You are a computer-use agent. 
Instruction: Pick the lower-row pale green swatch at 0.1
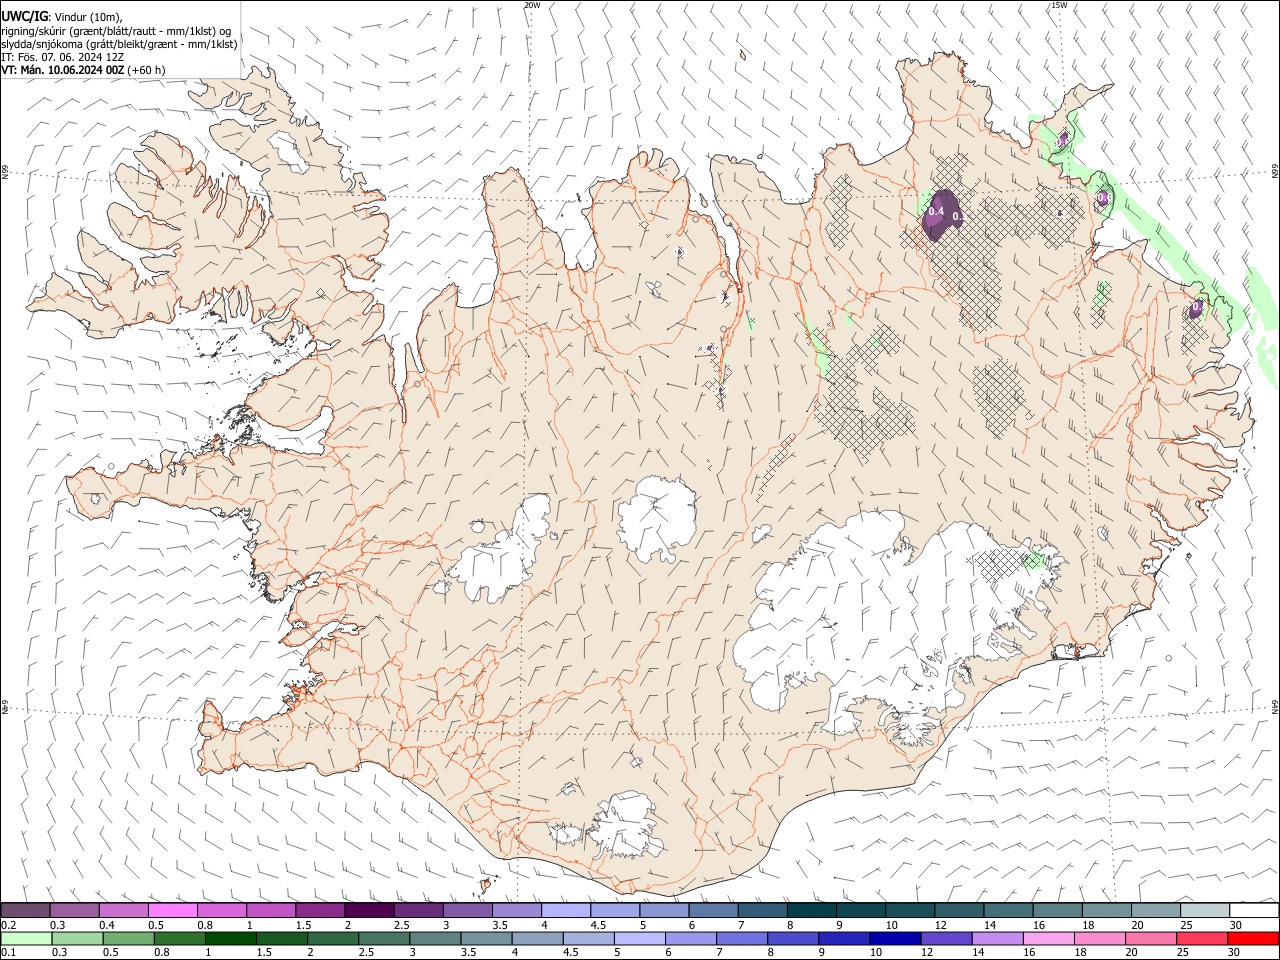tap(26, 938)
